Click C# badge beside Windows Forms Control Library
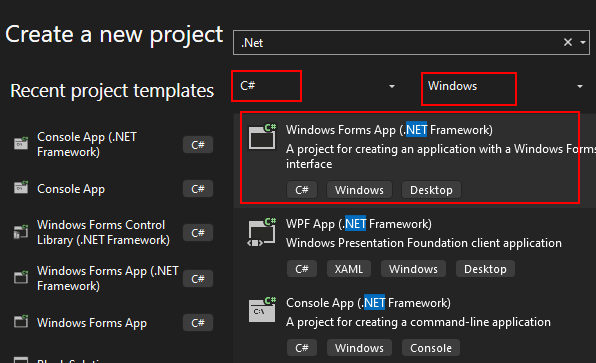This screenshot has height=363, width=596. point(198,233)
